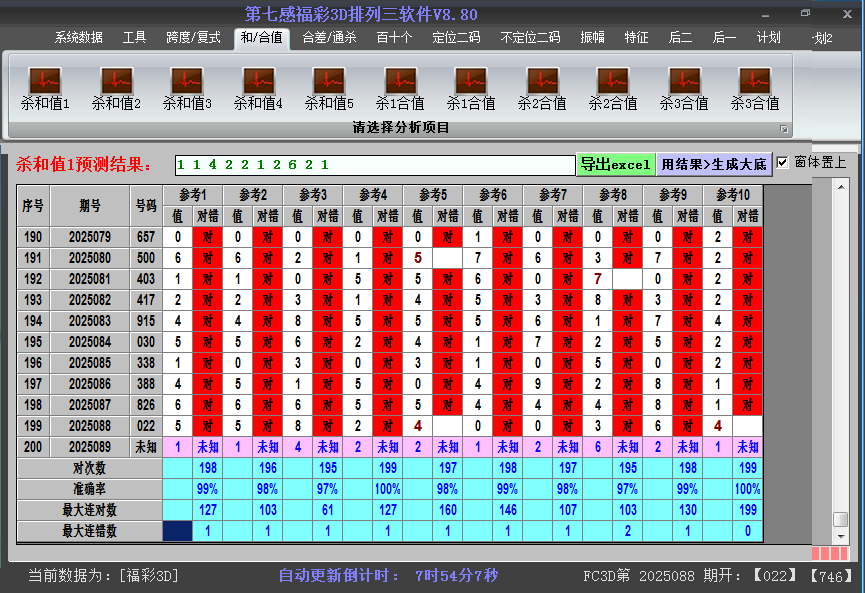Click the FC3D第 2025088 期开 status text
The width and height of the screenshot is (865, 593).
click(663, 576)
